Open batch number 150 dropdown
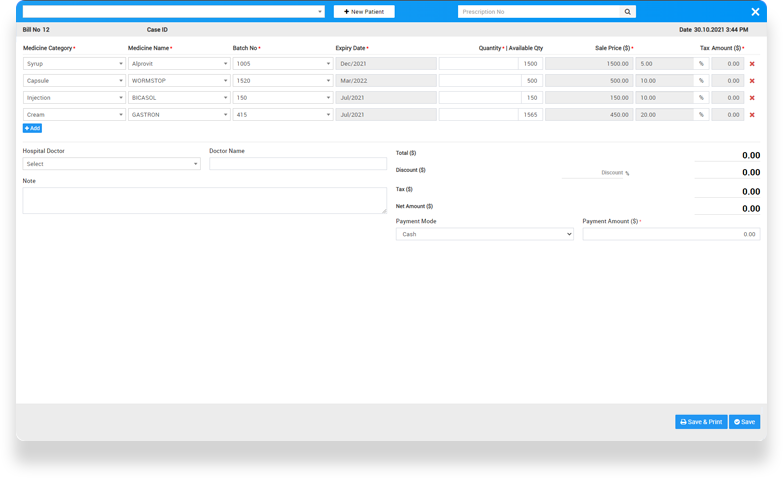This screenshot has width=783, height=478. pos(283,98)
